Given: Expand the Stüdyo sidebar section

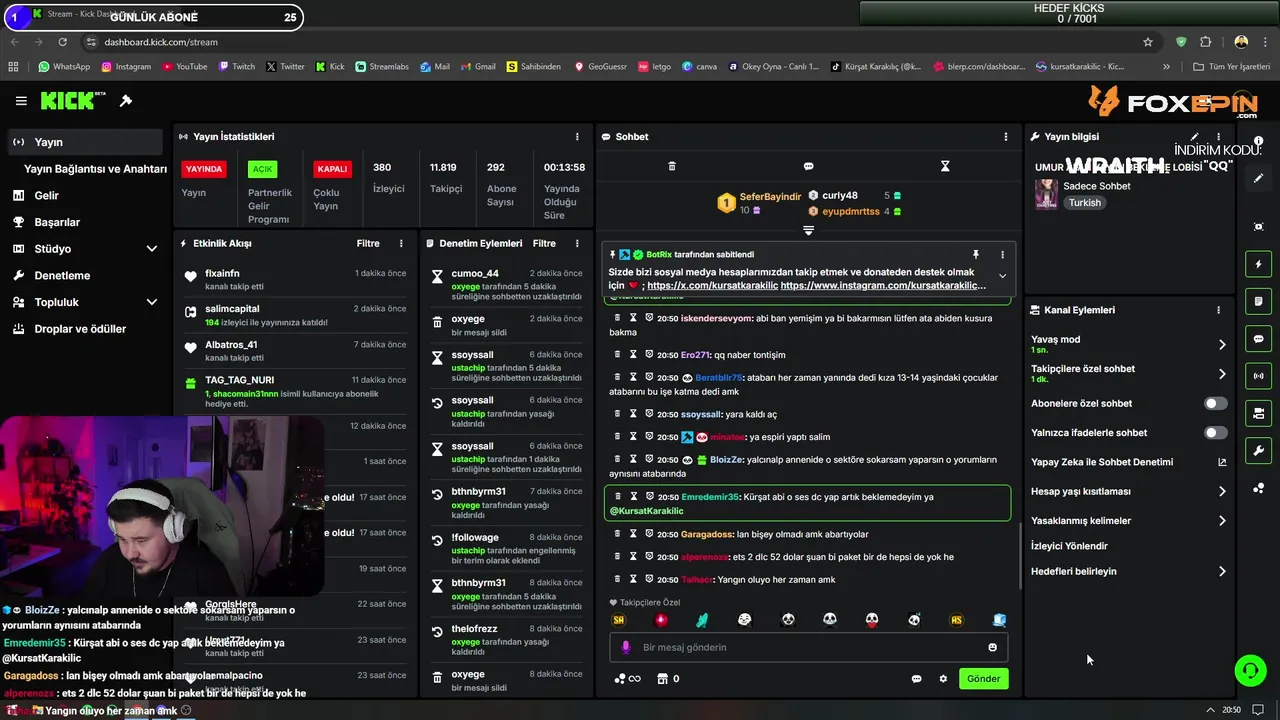Looking at the screenshot, I should [152, 249].
